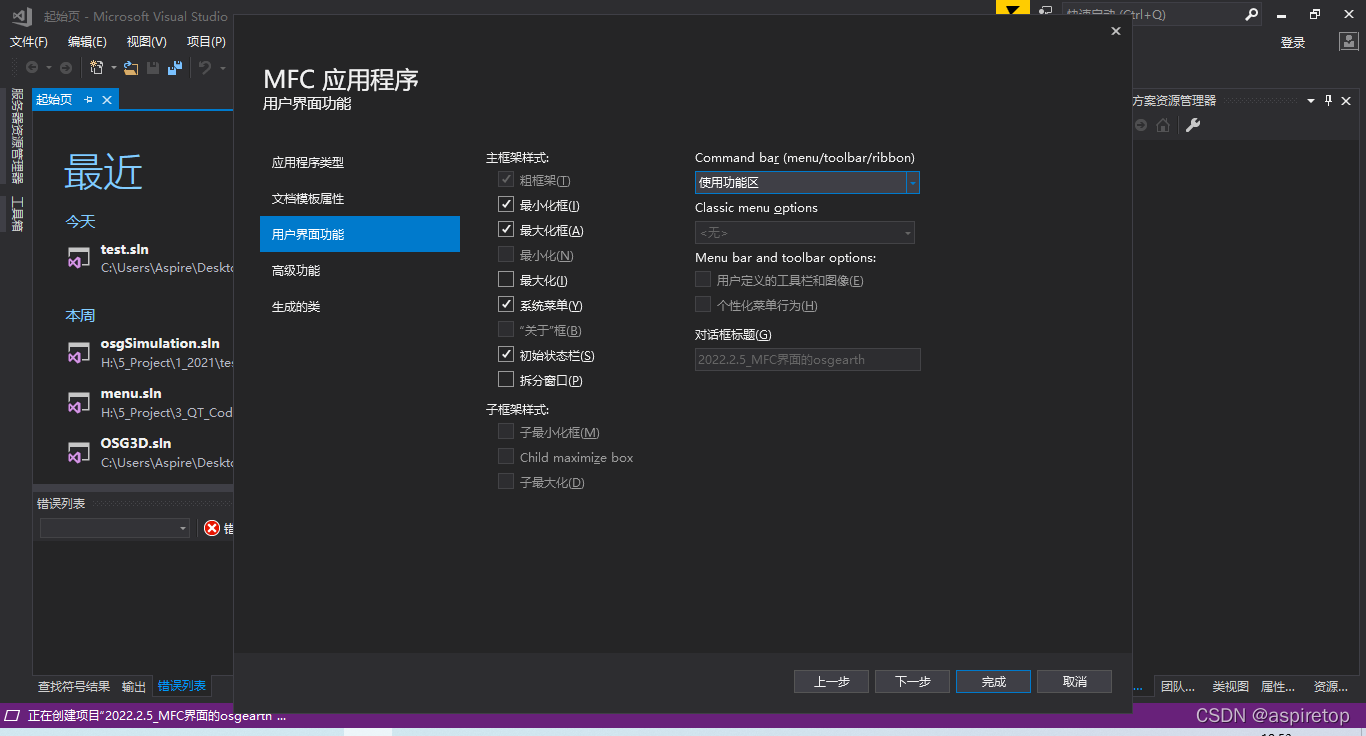The width and height of the screenshot is (1366, 736).
Task: Close the MFC wizard dialog with X
Action: pyautogui.click(x=1116, y=31)
